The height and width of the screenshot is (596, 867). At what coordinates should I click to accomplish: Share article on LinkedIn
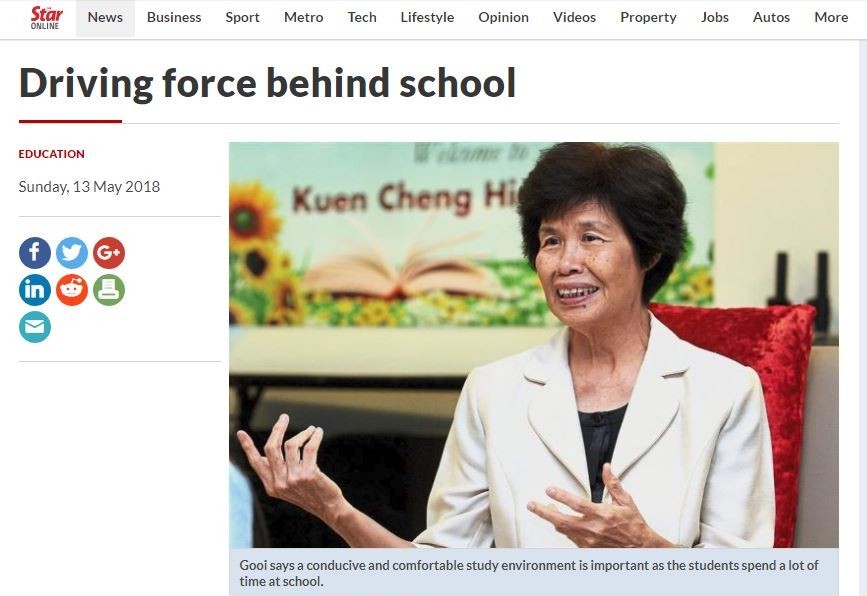click(x=35, y=290)
